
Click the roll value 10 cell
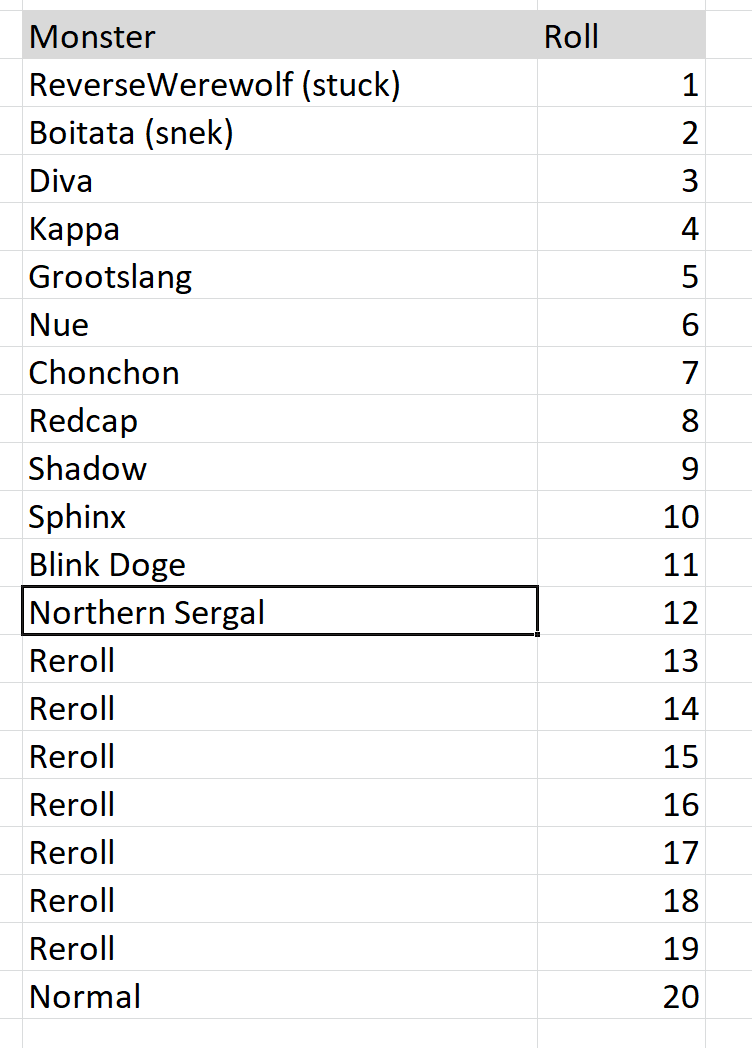pos(620,517)
